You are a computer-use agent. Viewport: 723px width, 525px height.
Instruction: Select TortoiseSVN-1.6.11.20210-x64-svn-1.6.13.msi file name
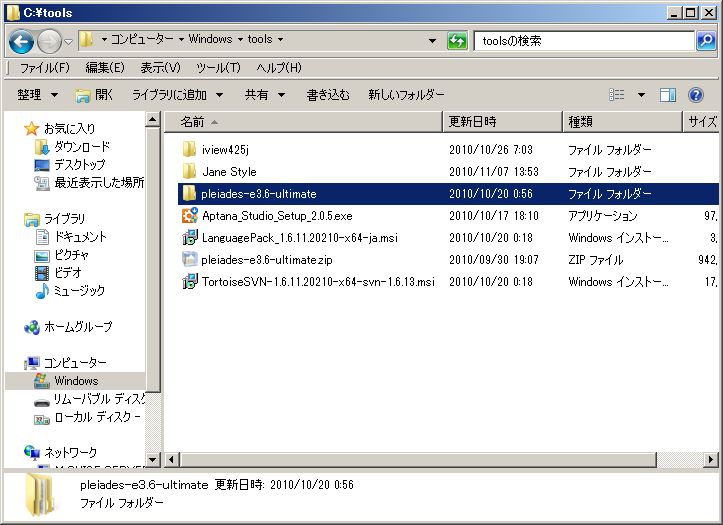(x=318, y=282)
